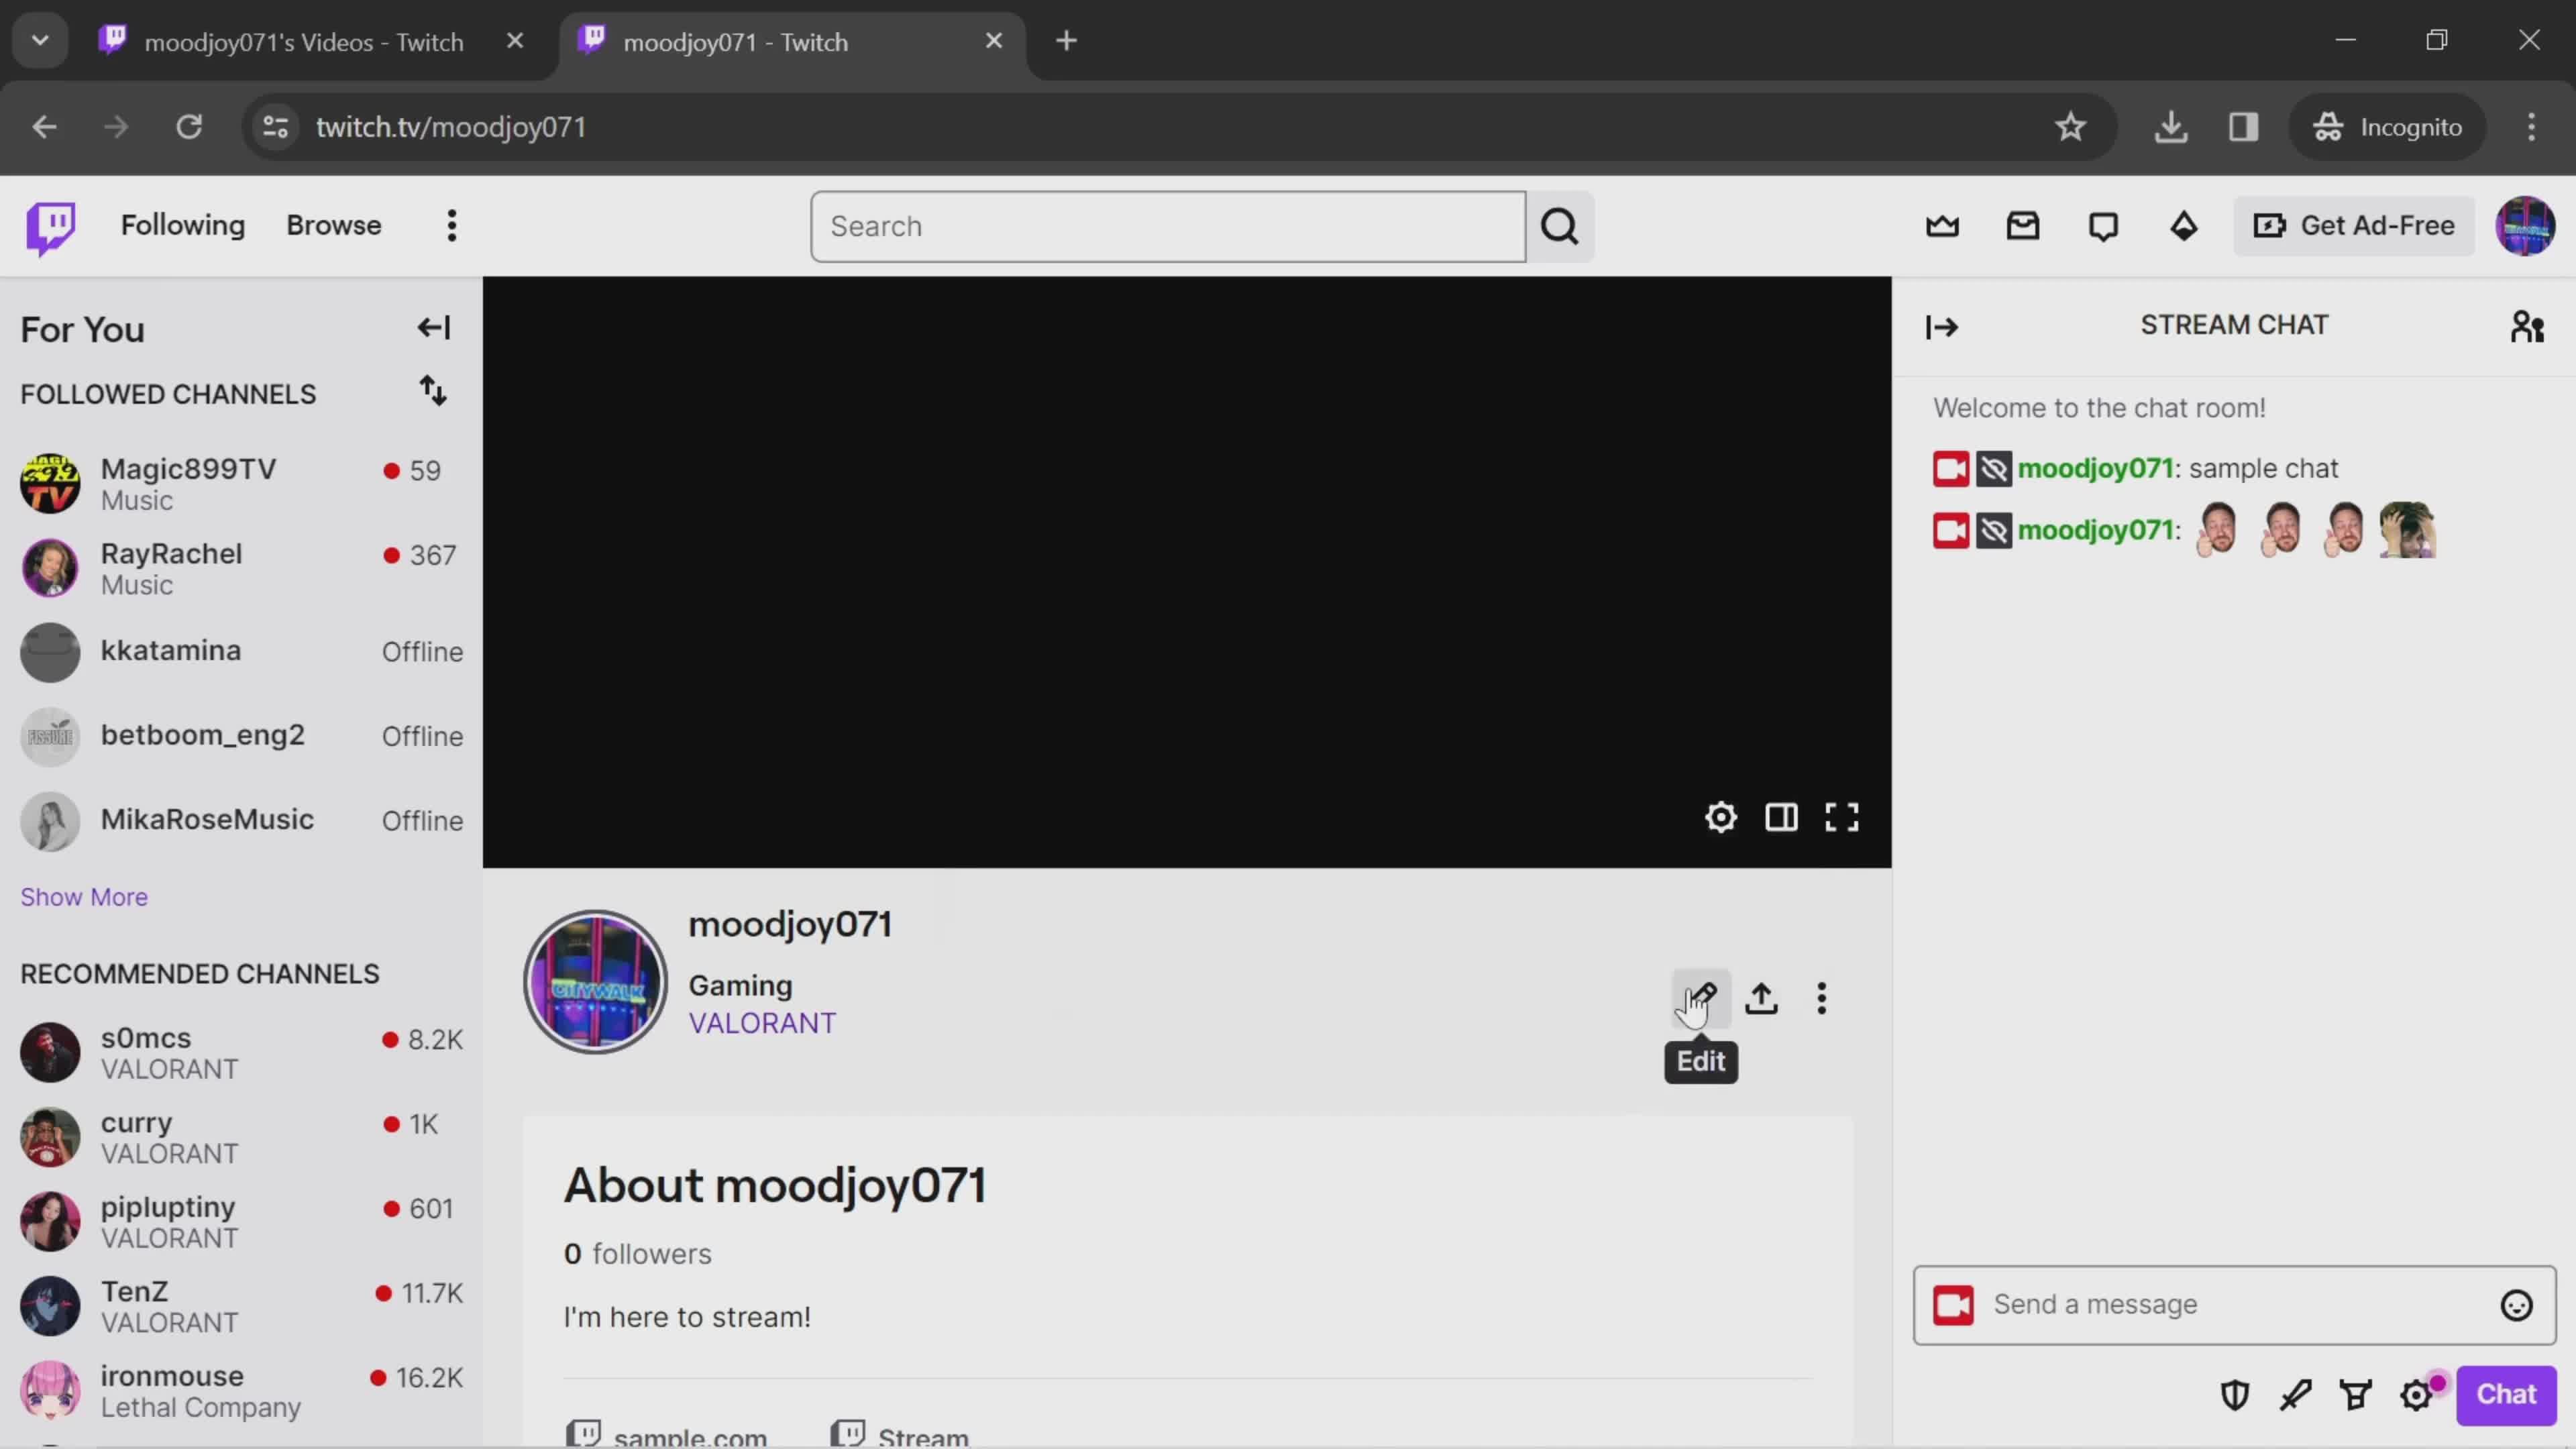Click moodjoy071 username in sample chat message

(2095, 469)
